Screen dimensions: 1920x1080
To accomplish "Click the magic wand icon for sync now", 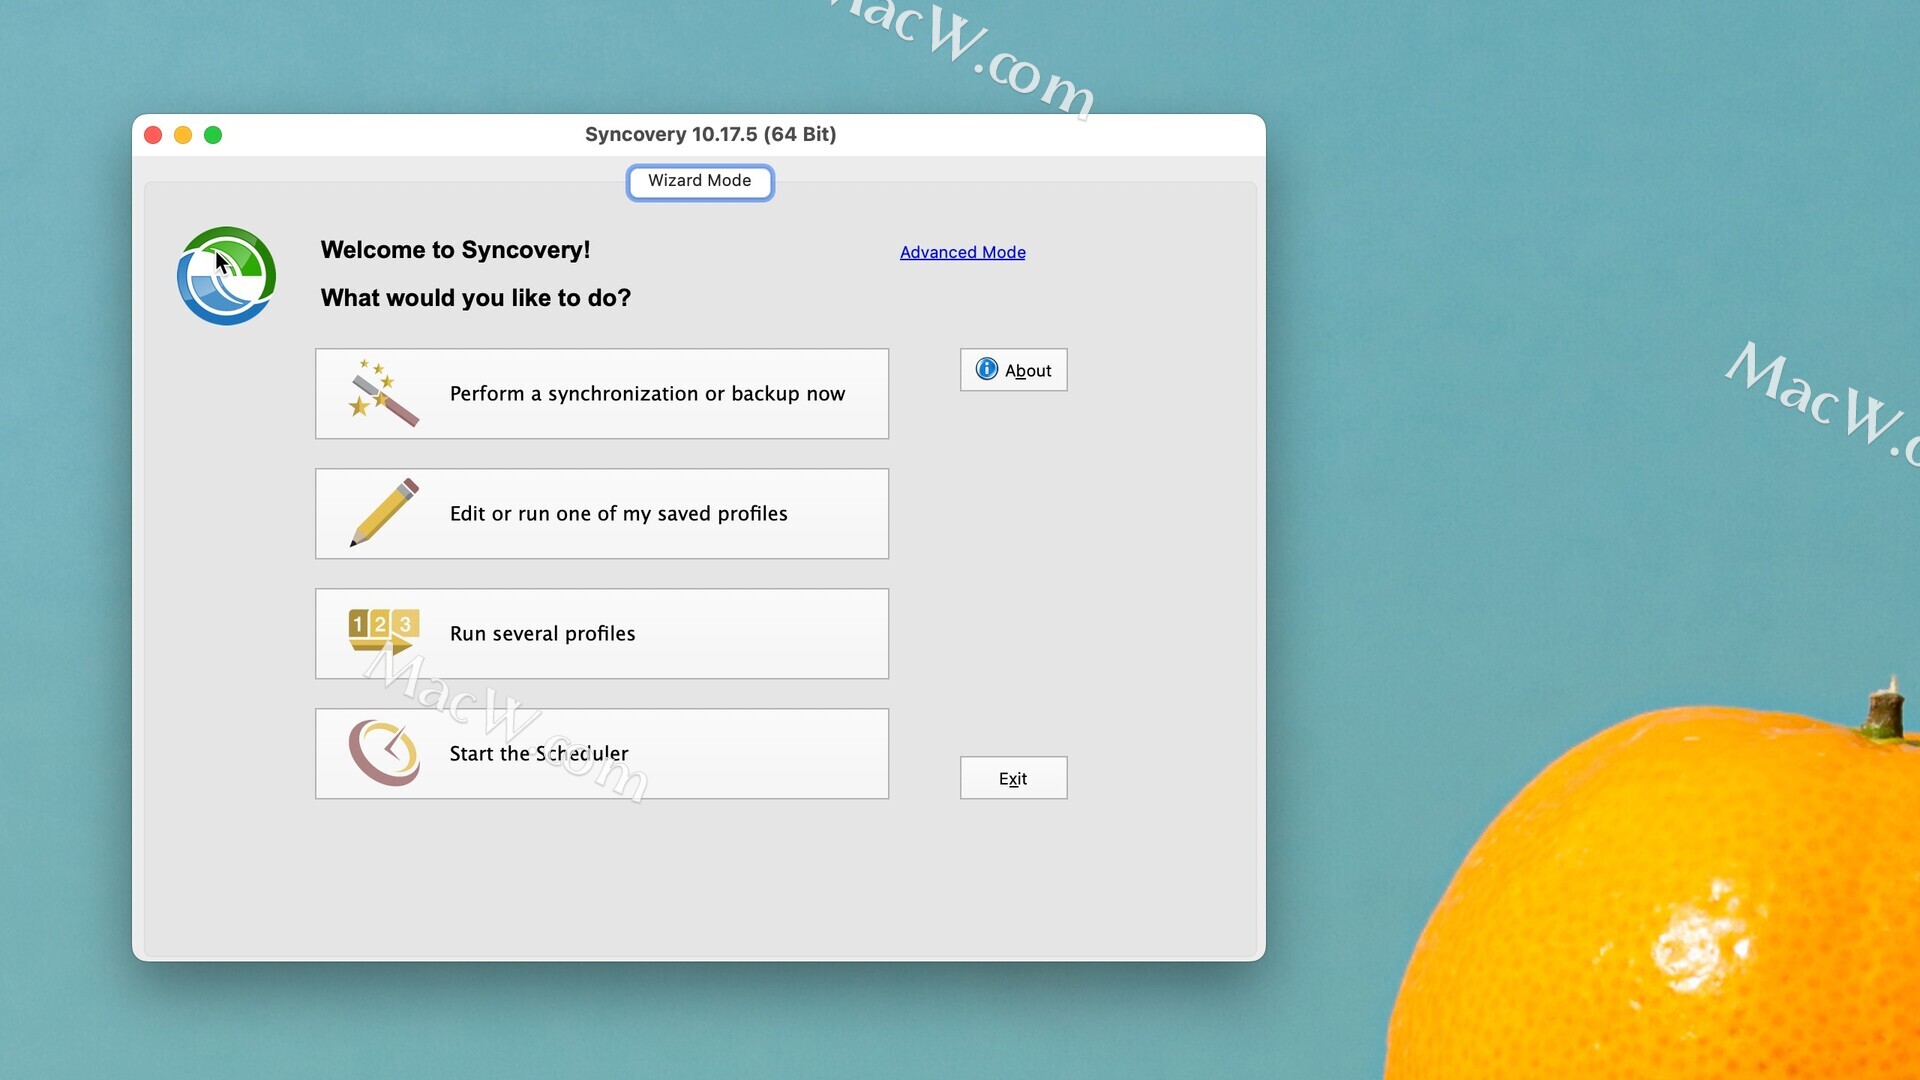I will 384,393.
